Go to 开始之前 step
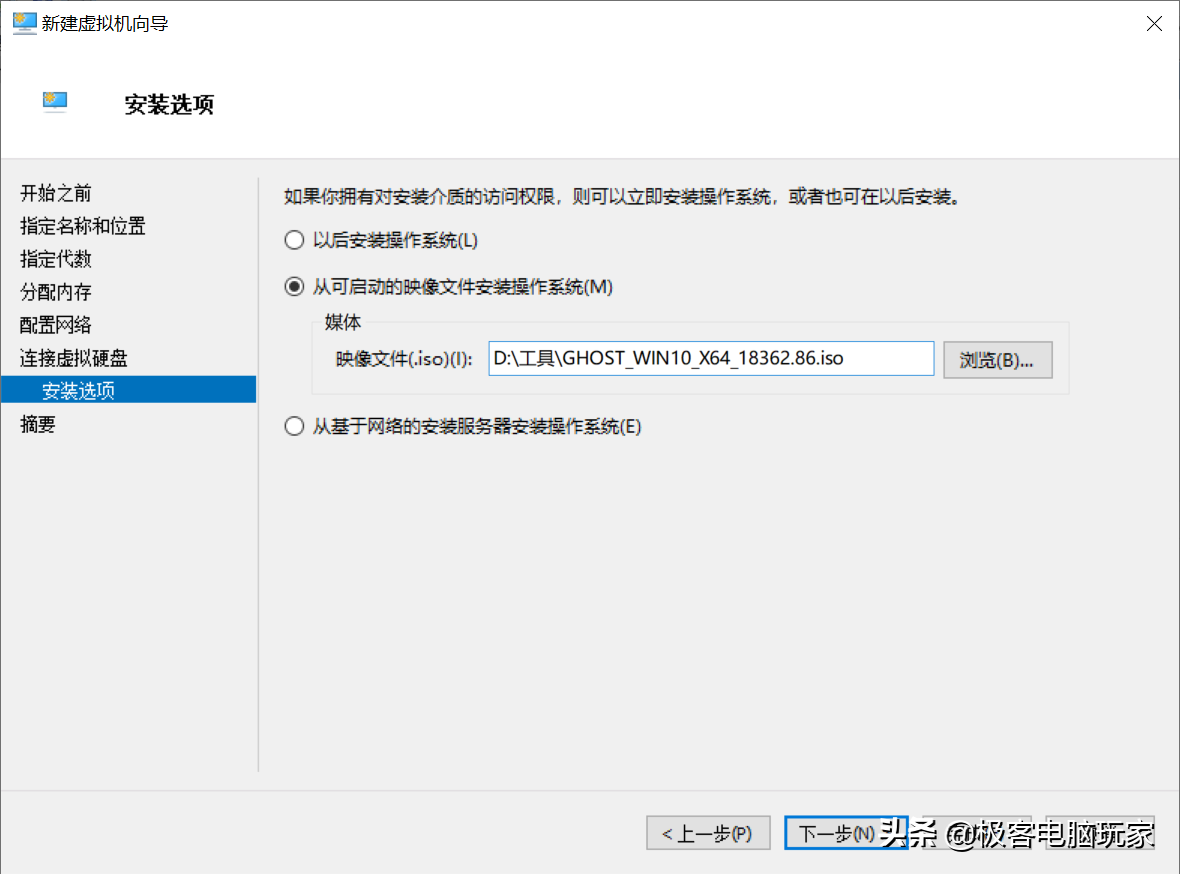The height and width of the screenshot is (874, 1180). (x=56, y=193)
